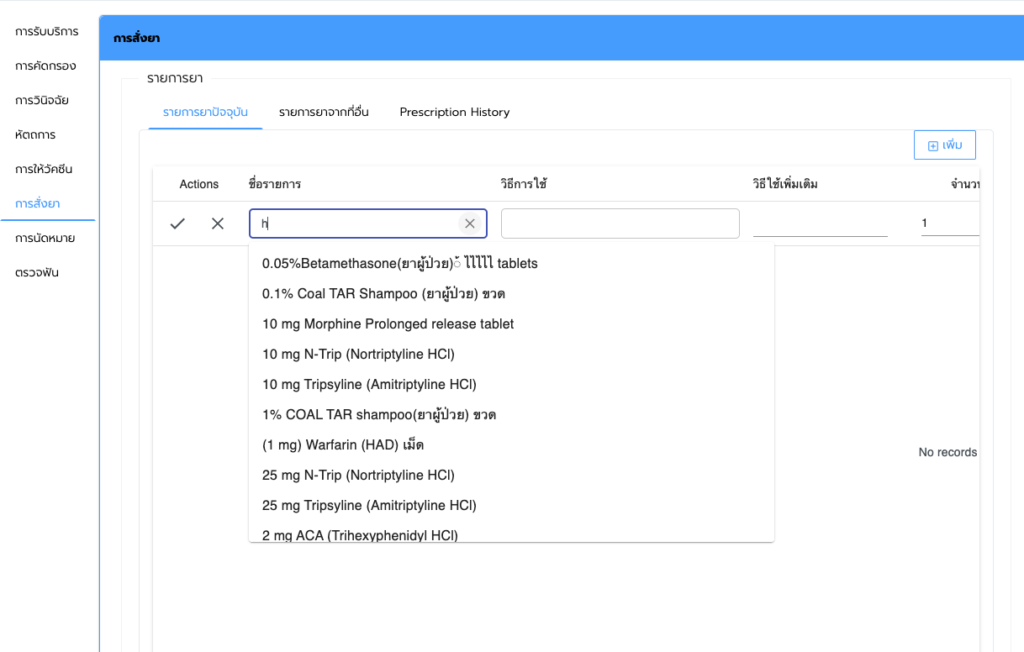Select the รายการยาปัจจุบัน tab
This screenshot has height=652, width=1024.
205,112
